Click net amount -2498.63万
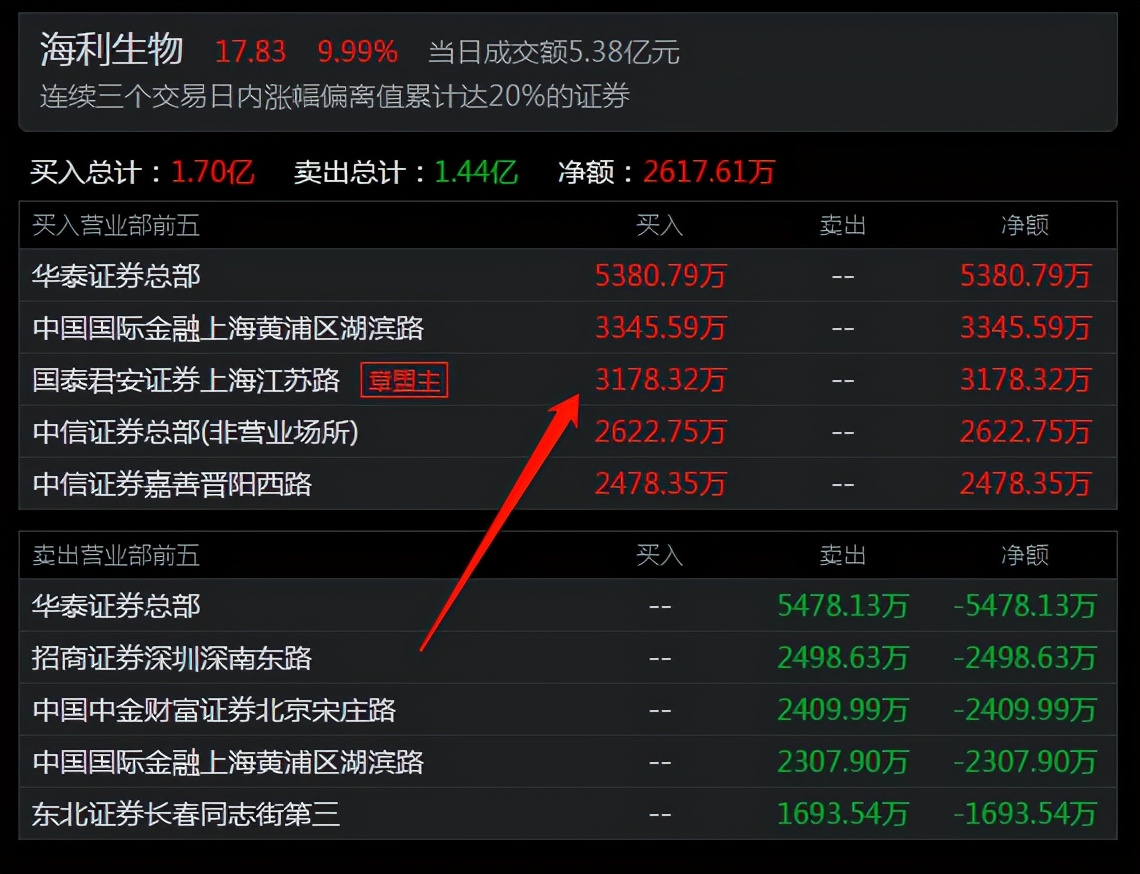 tap(1025, 659)
